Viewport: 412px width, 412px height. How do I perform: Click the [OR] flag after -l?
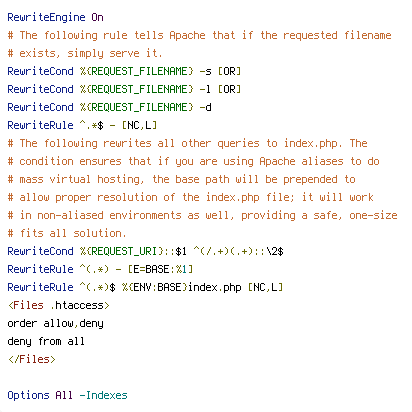point(229,89)
